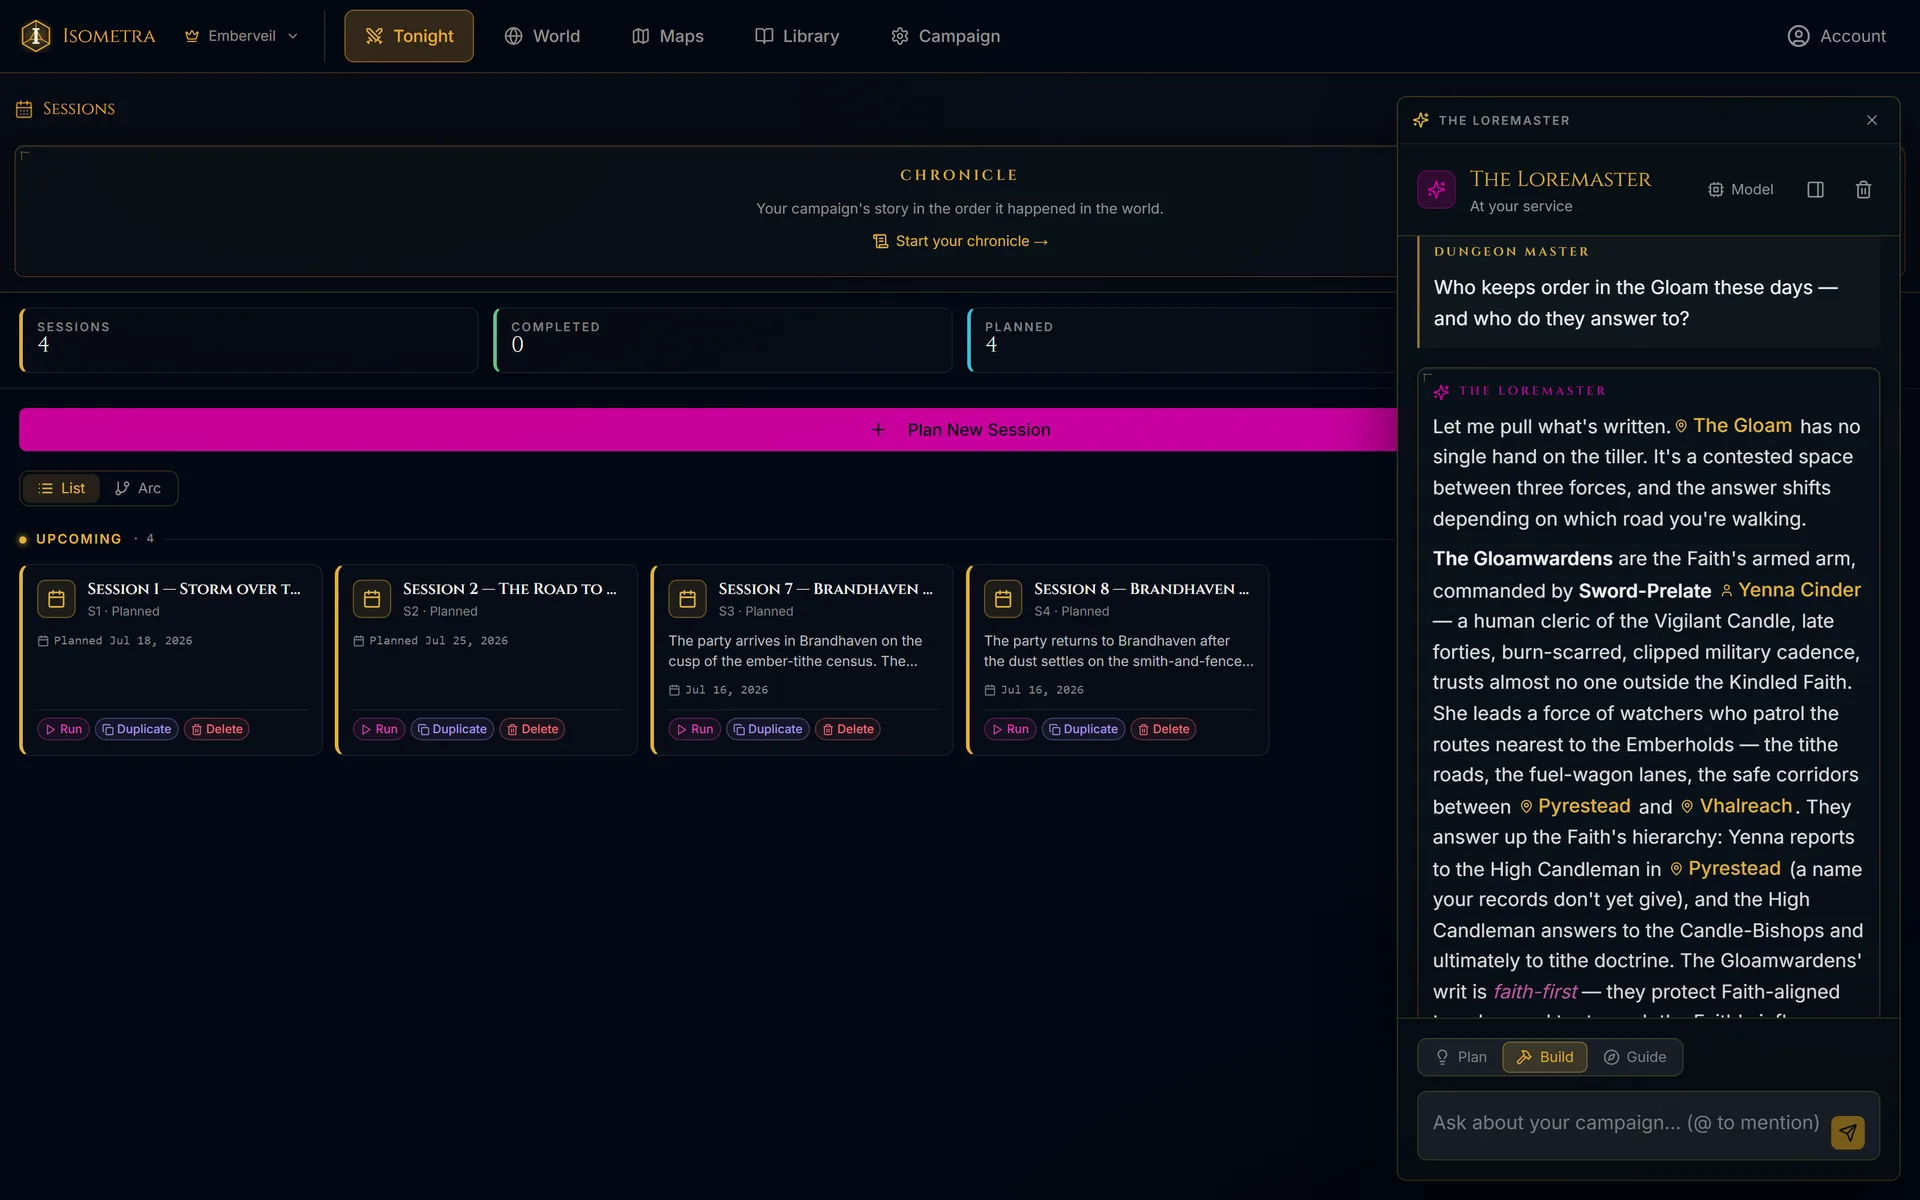
Task: Click Session 2 calendar icon
Action: 372,599
